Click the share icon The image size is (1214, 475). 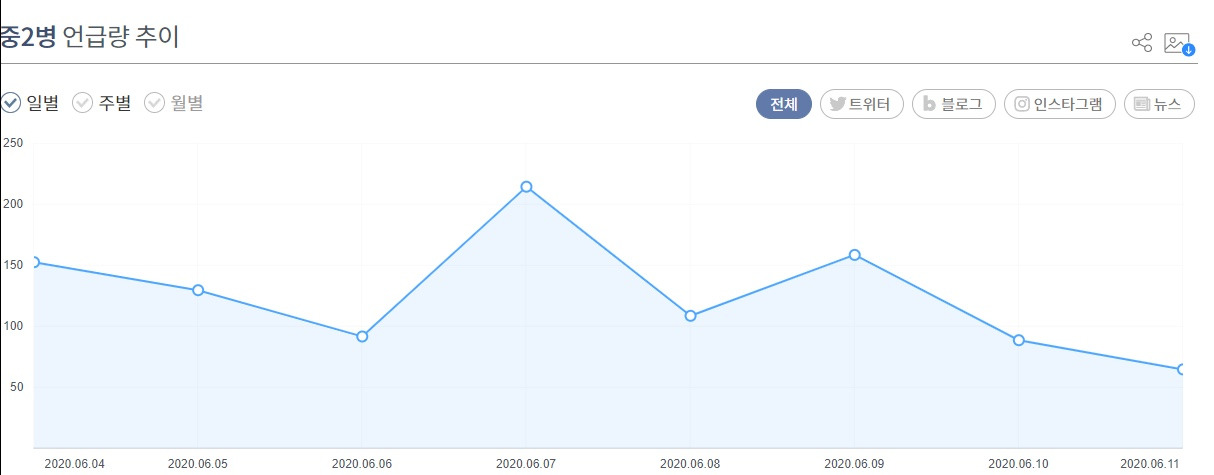[x=1141, y=42]
